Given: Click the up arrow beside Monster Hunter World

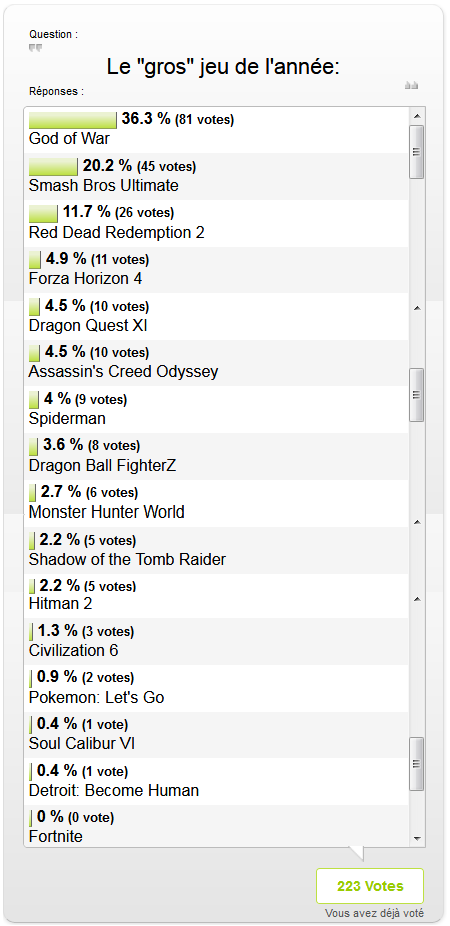Looking at the screenshot, I should (417, 522).
